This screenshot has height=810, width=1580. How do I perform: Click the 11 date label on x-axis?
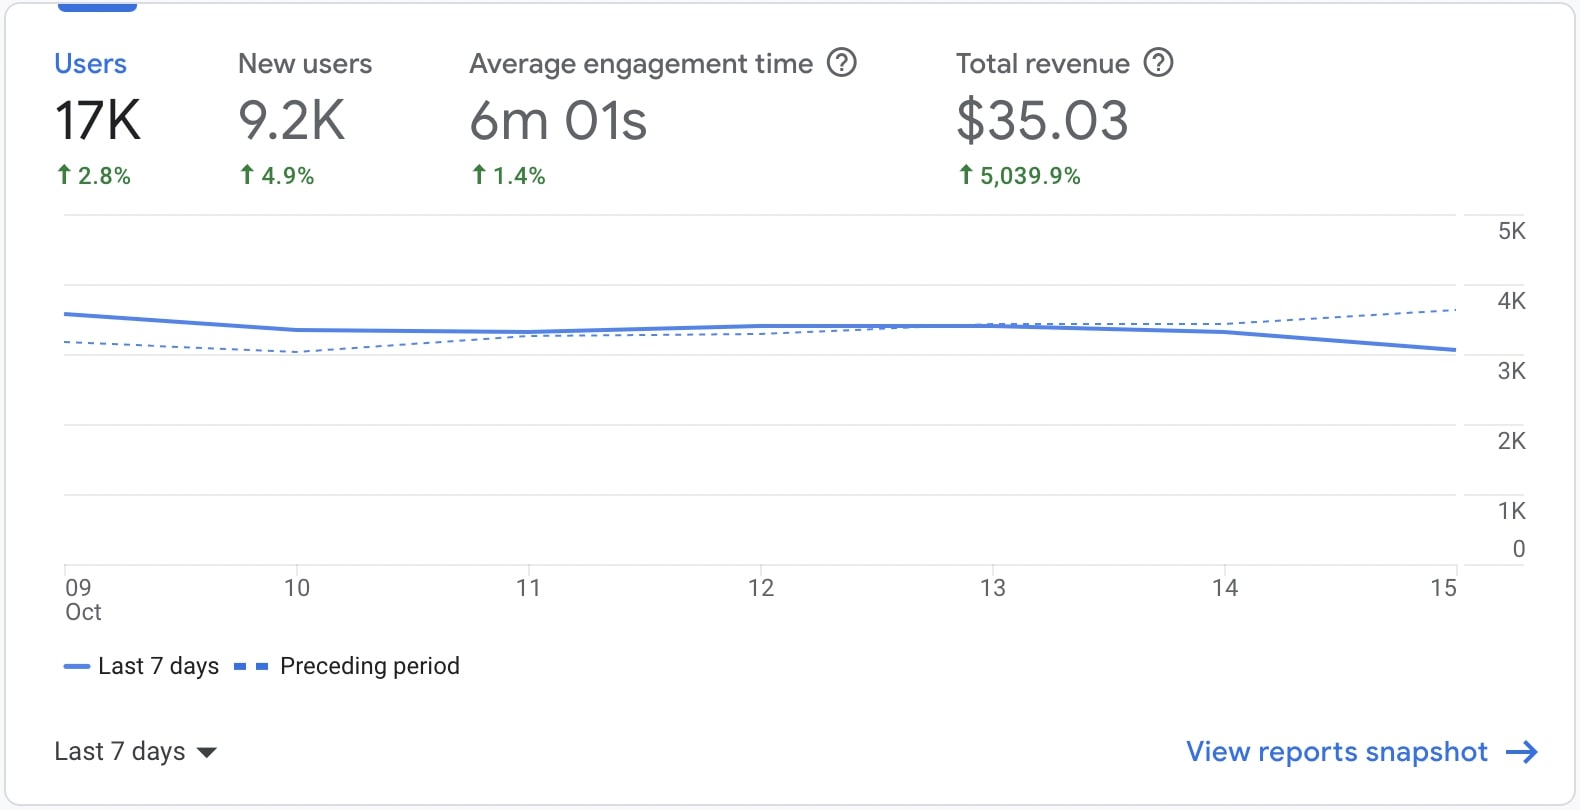point(528,587)
